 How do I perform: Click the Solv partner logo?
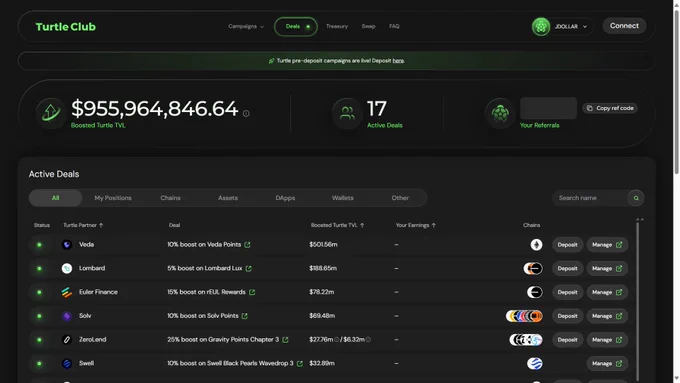[67, 316]
